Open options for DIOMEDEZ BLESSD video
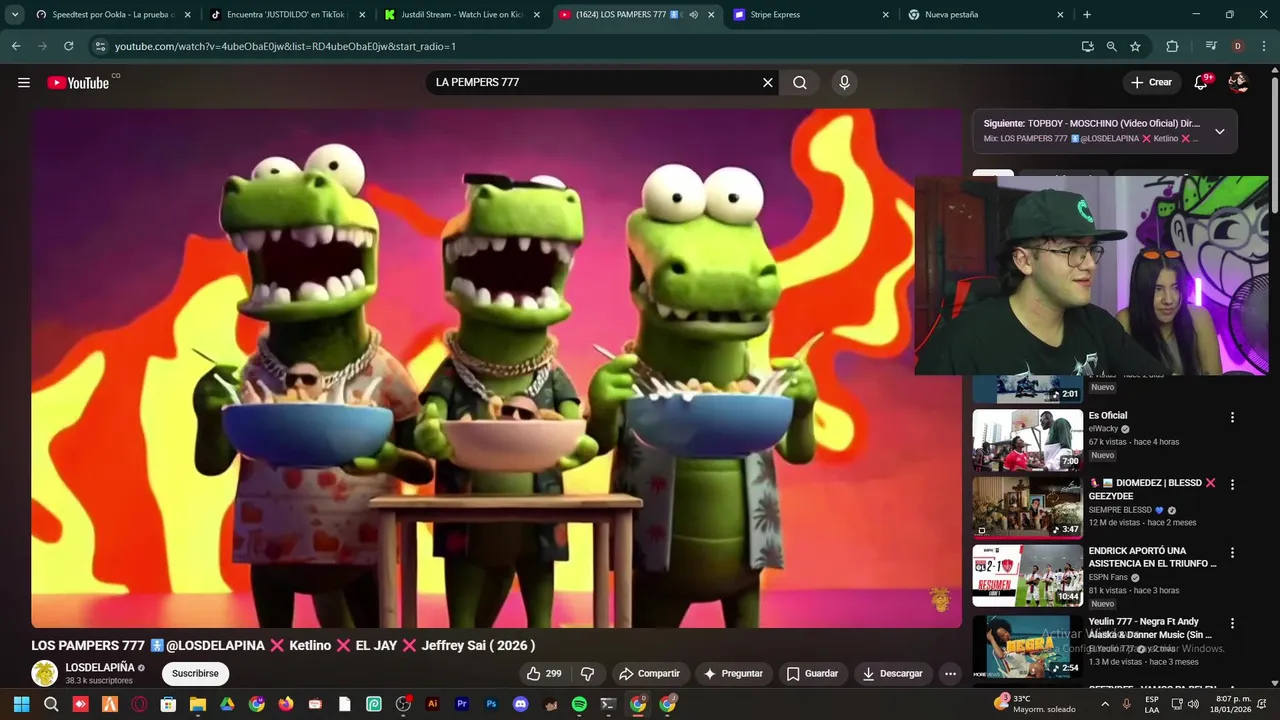1280x720 pixels. 1232,485
